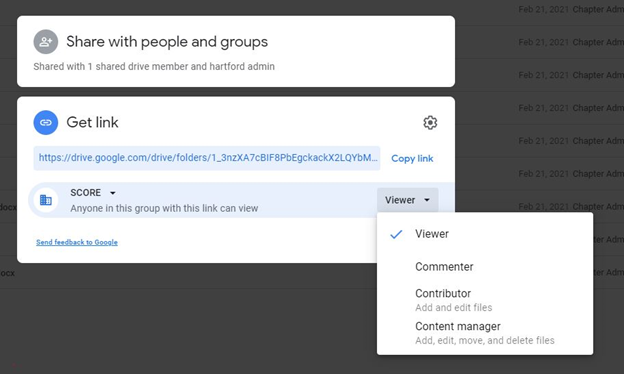Open link settings gear icon
Screen dimensions: 624x374
point(430,123)
